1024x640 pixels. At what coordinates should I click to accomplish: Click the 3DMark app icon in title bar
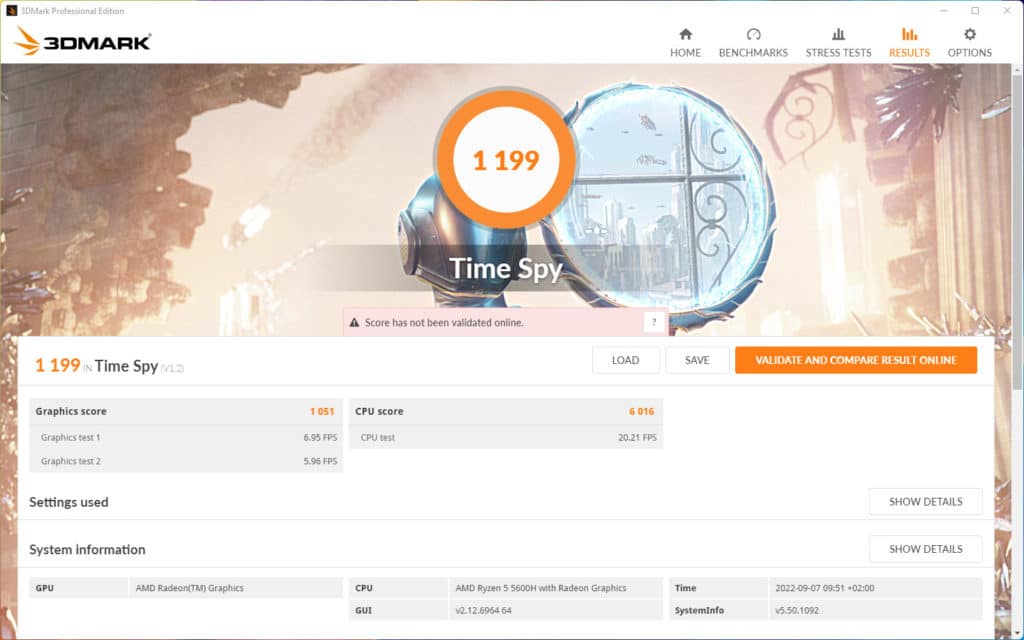click(x=11, y=10)
